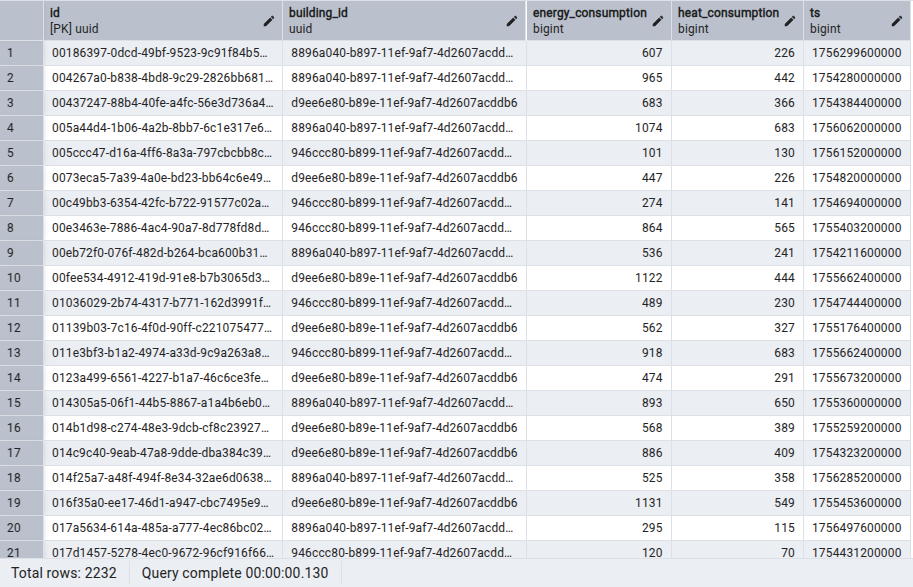Click id cell starting with 00fee534

click(x=162, y=278)
